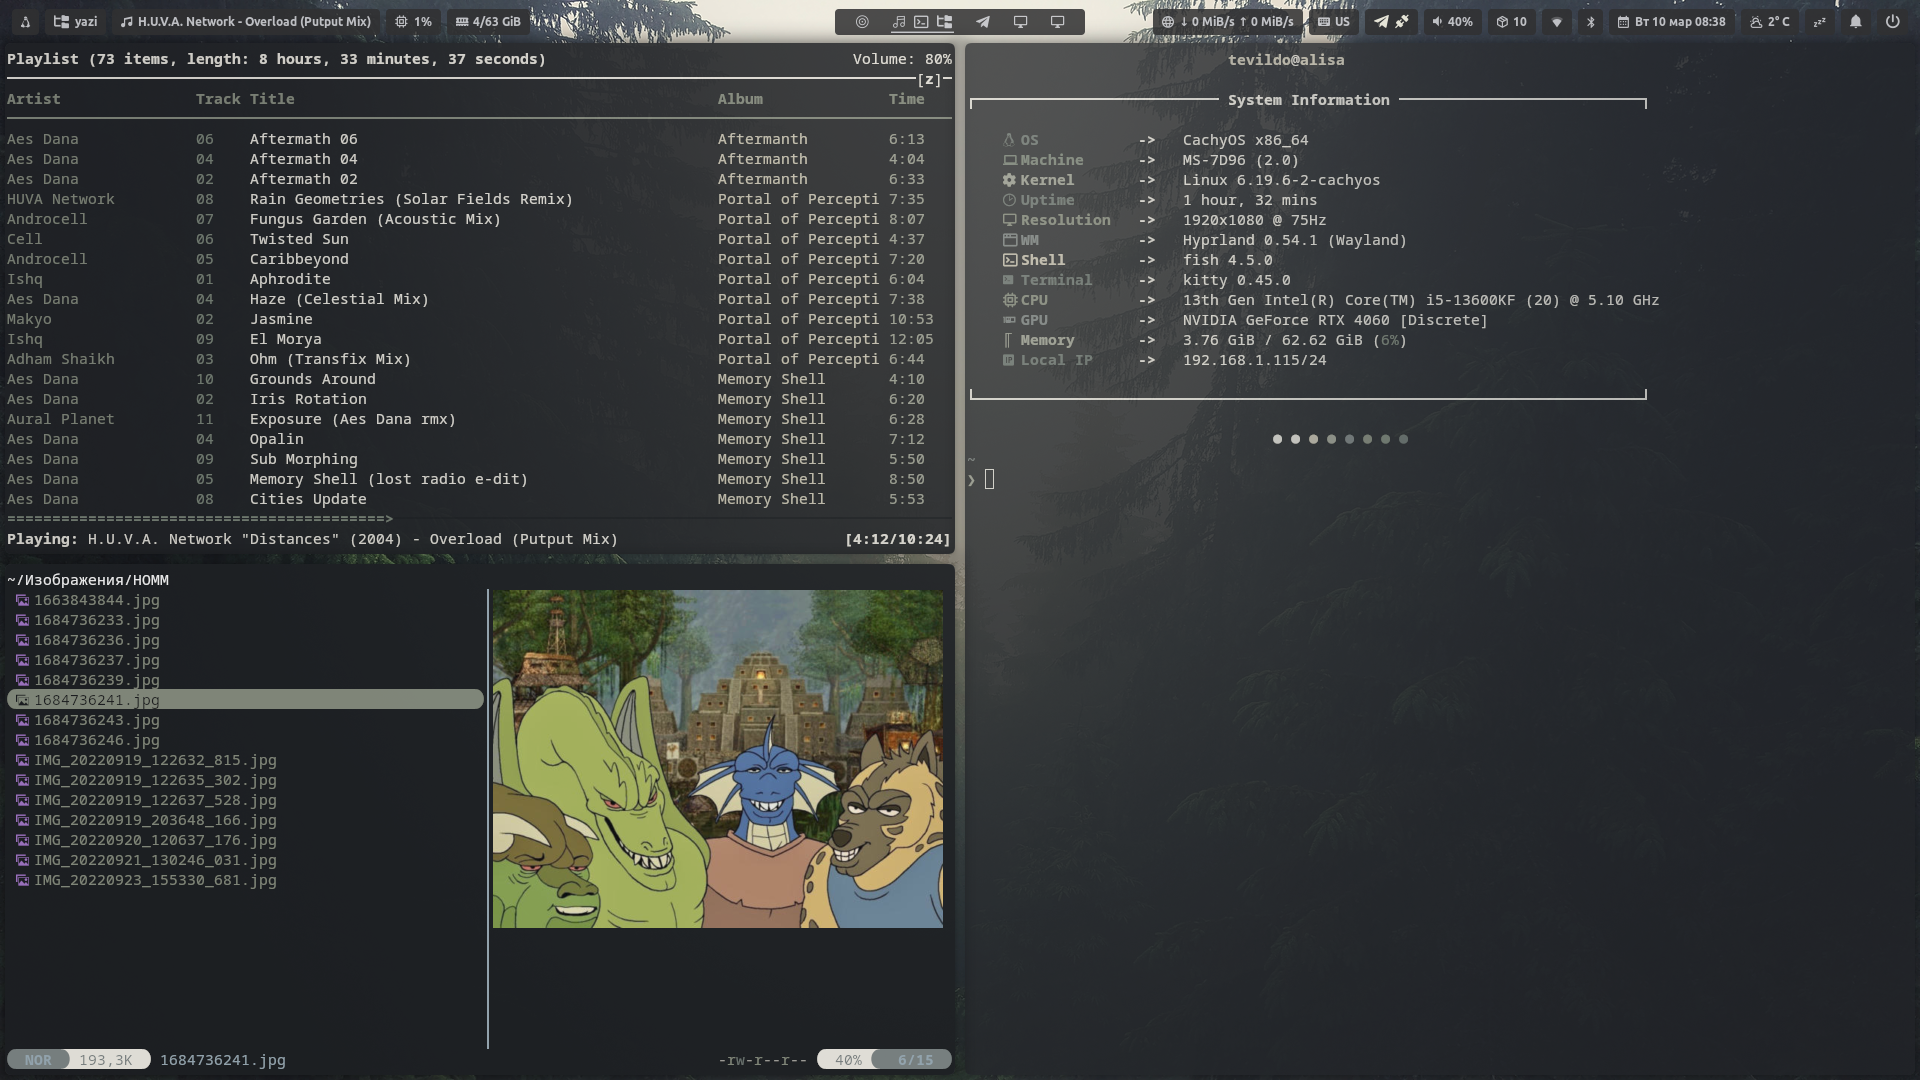This screenshot has width=1920, height=1080.
Task: Click the yazi window title button
Action: [76, 21]
